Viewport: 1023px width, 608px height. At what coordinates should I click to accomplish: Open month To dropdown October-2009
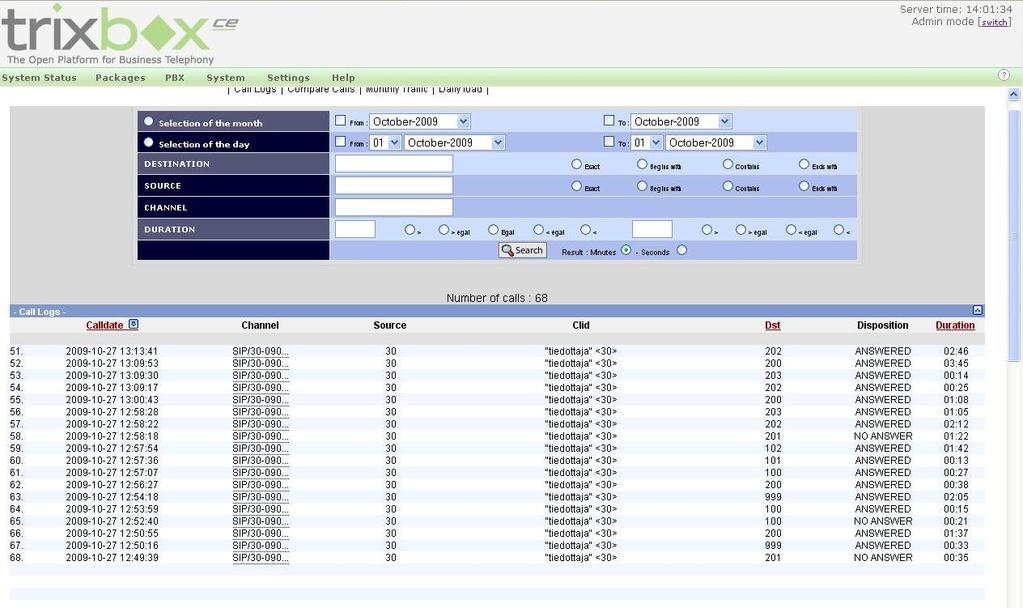(x=681, y=121)
